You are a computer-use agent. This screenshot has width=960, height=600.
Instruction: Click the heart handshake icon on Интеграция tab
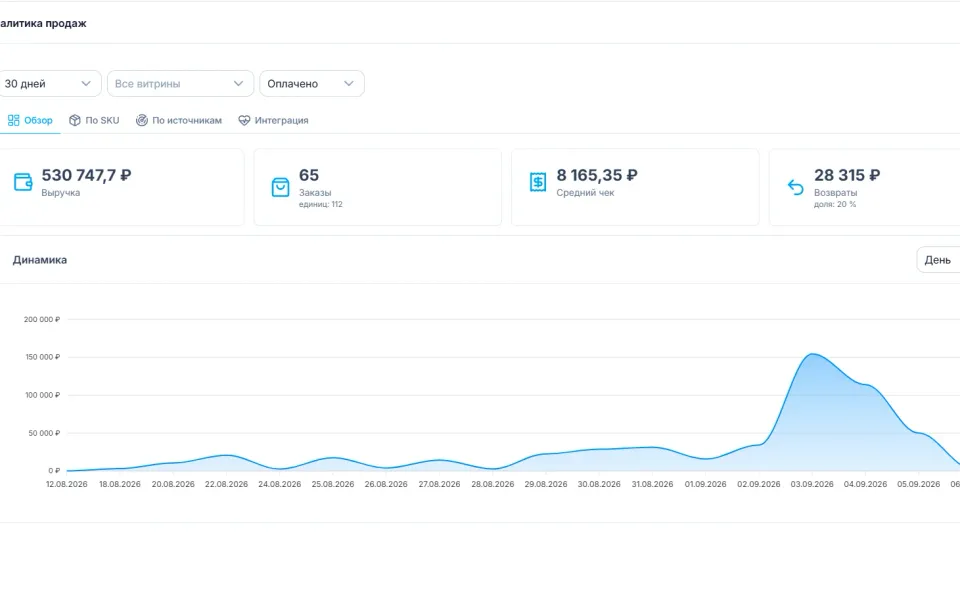click(x=244, y=121)
